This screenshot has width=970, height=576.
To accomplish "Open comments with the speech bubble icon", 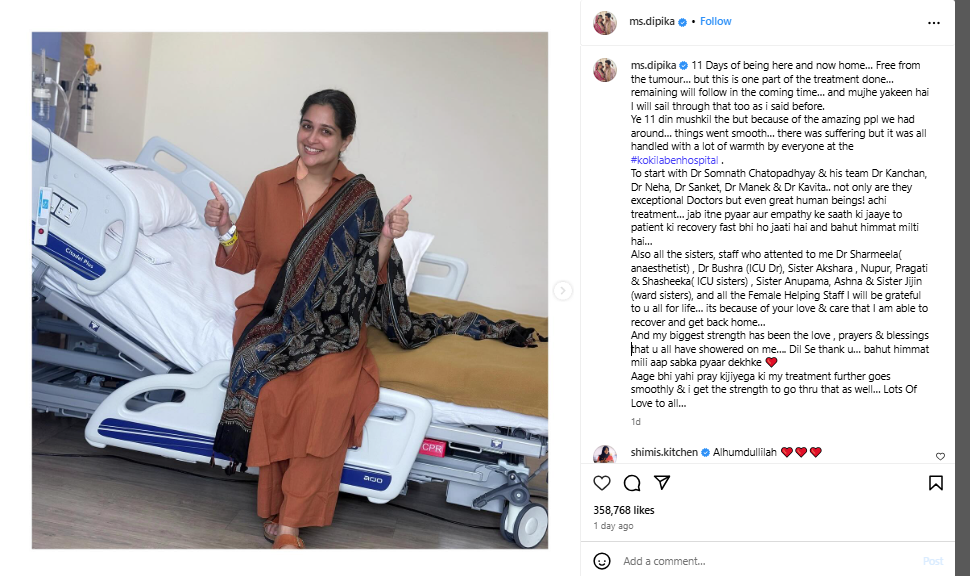I will point(632,483).
